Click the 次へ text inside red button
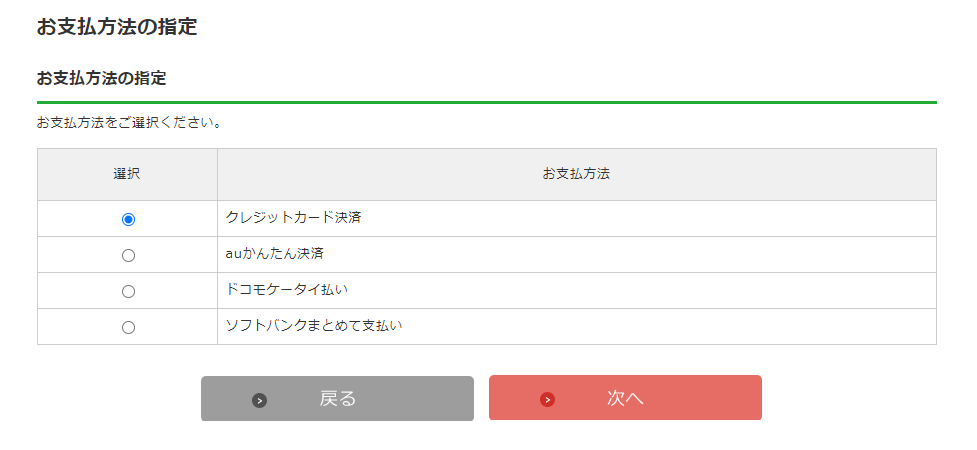 click(x=625, y=398)
